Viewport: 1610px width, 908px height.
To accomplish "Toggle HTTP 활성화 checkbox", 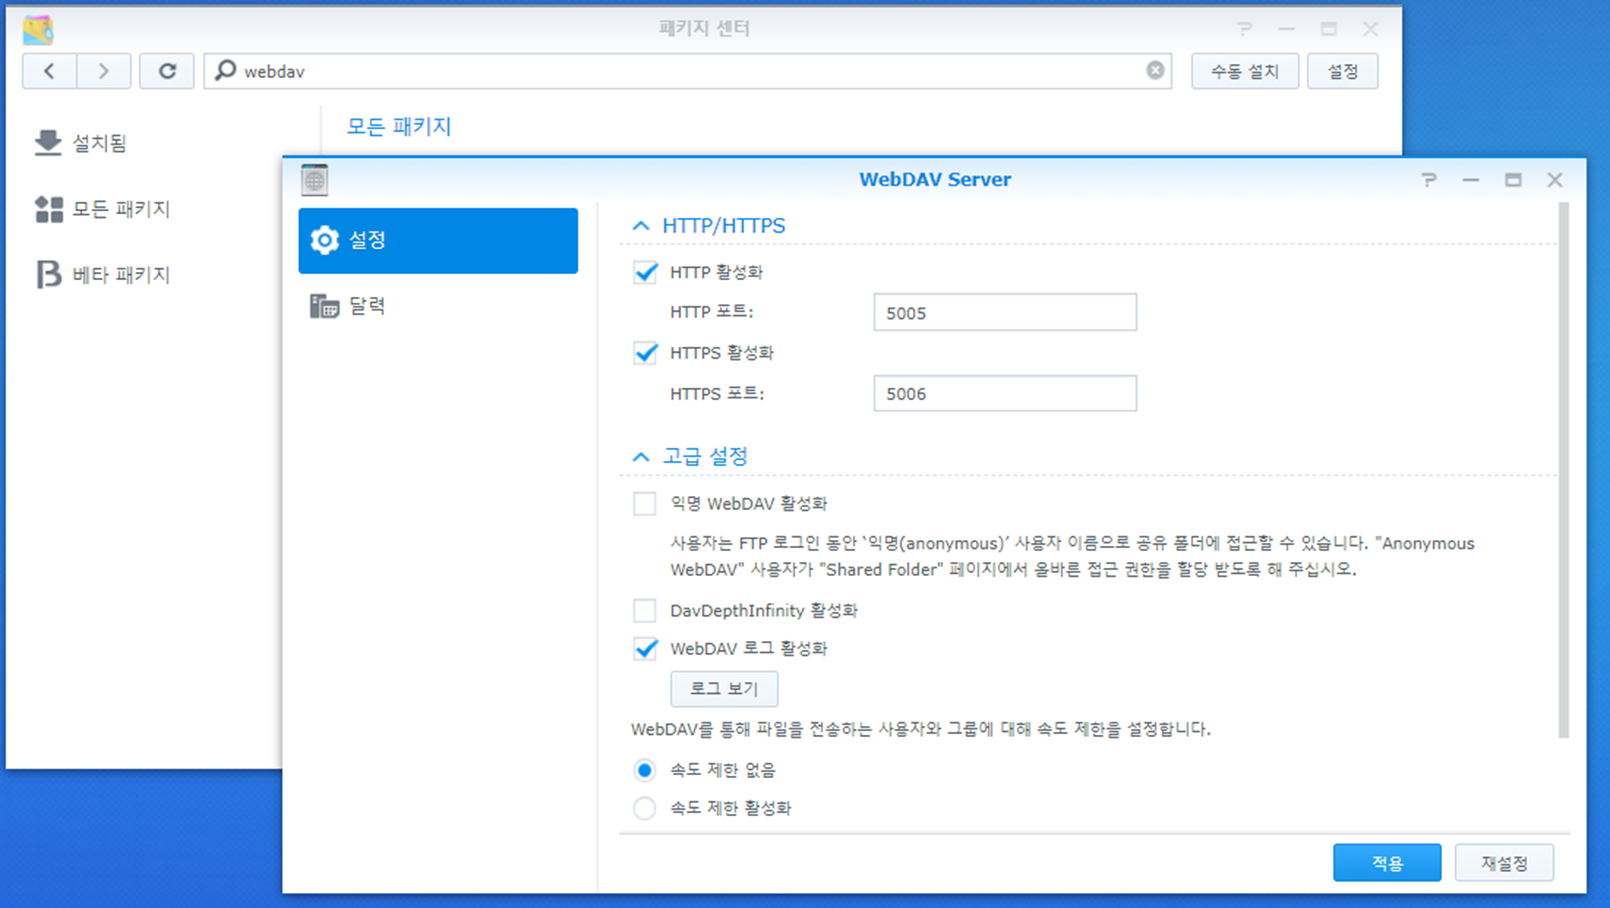I will tap(645, 272).
